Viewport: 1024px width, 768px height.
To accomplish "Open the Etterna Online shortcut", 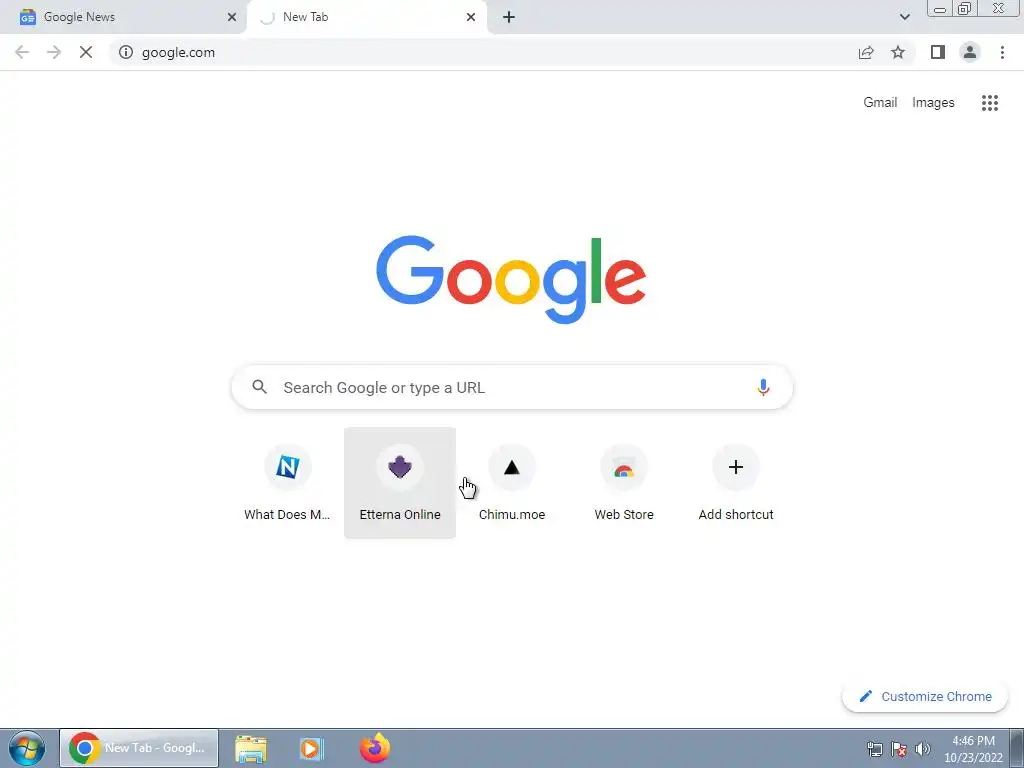I will click(x=400, y=483).
